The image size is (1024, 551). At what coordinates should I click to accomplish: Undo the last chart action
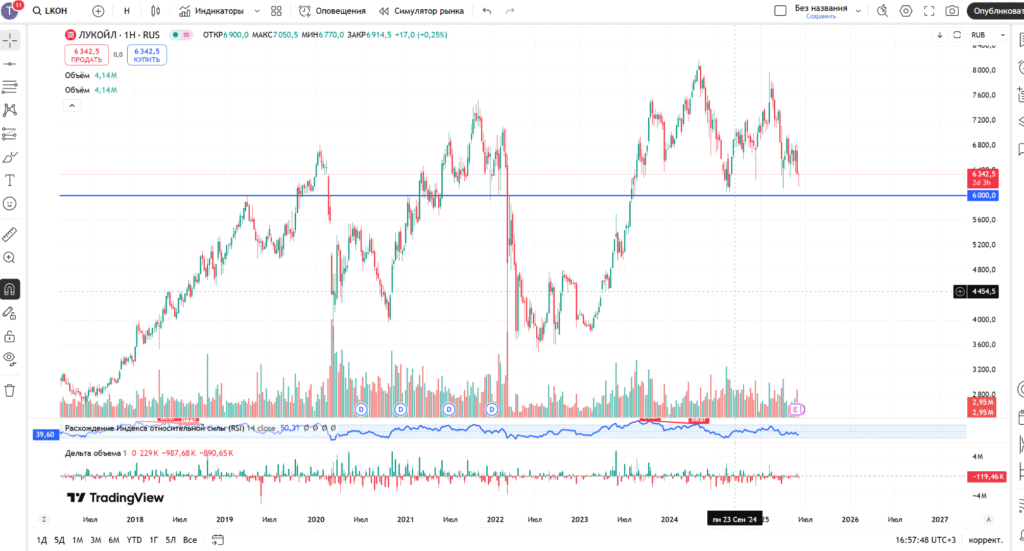[487, 11]
